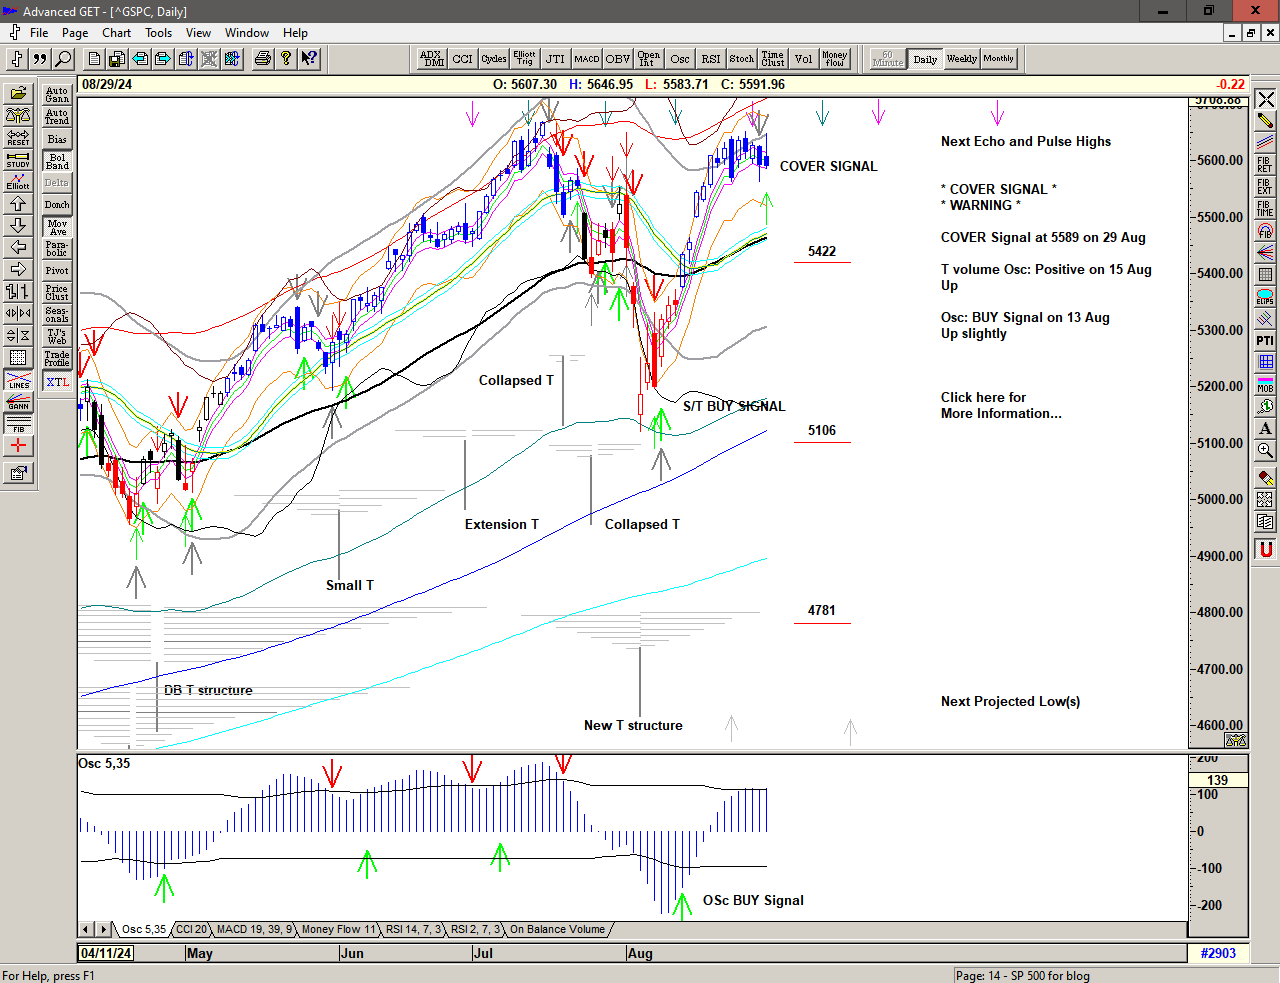This screenshot has height=983, width=1280.
Task: Select the Ellipse drawing tool
Action: (1265, 297)
